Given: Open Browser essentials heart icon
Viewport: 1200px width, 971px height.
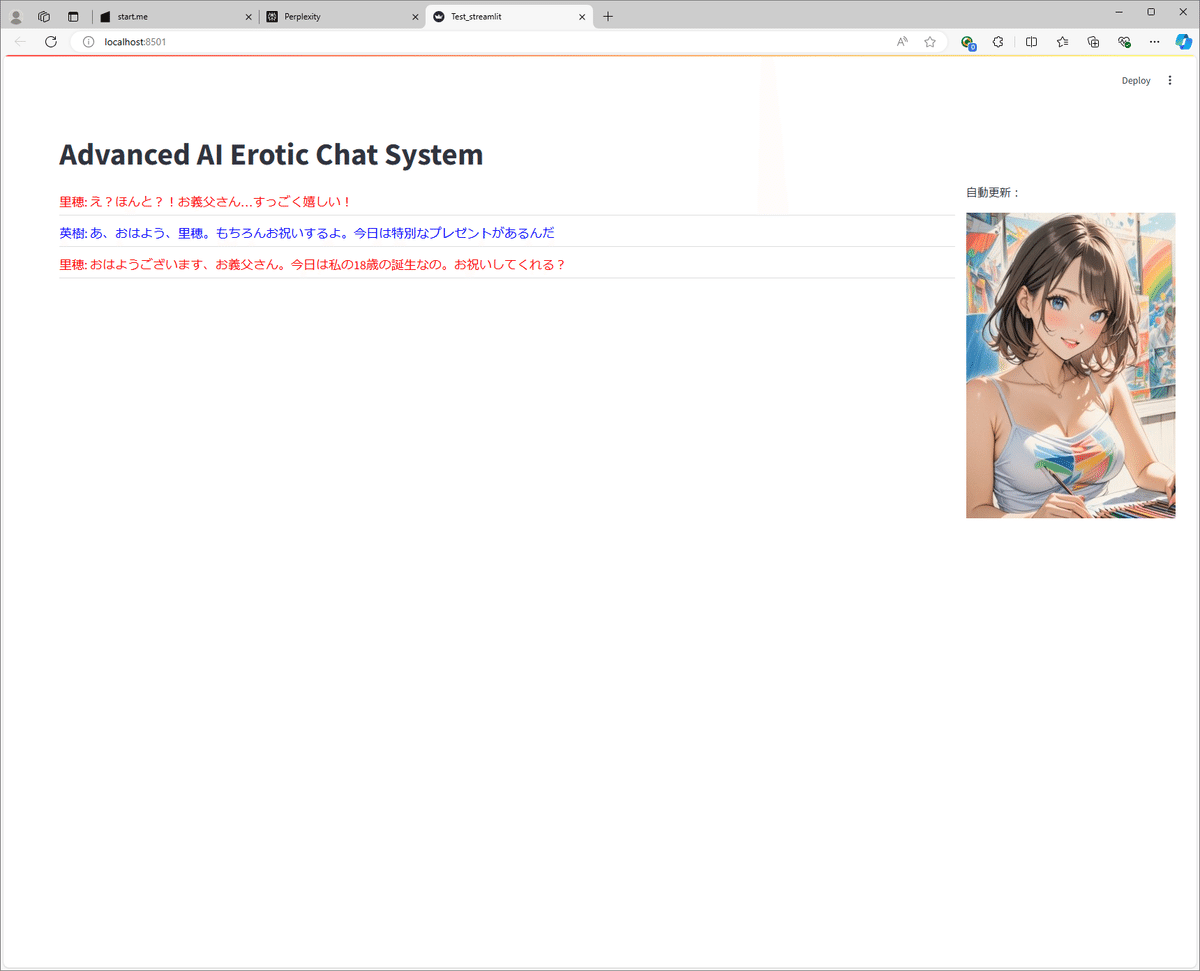Looking at the screenshot, I should [x=1124, y=42].
